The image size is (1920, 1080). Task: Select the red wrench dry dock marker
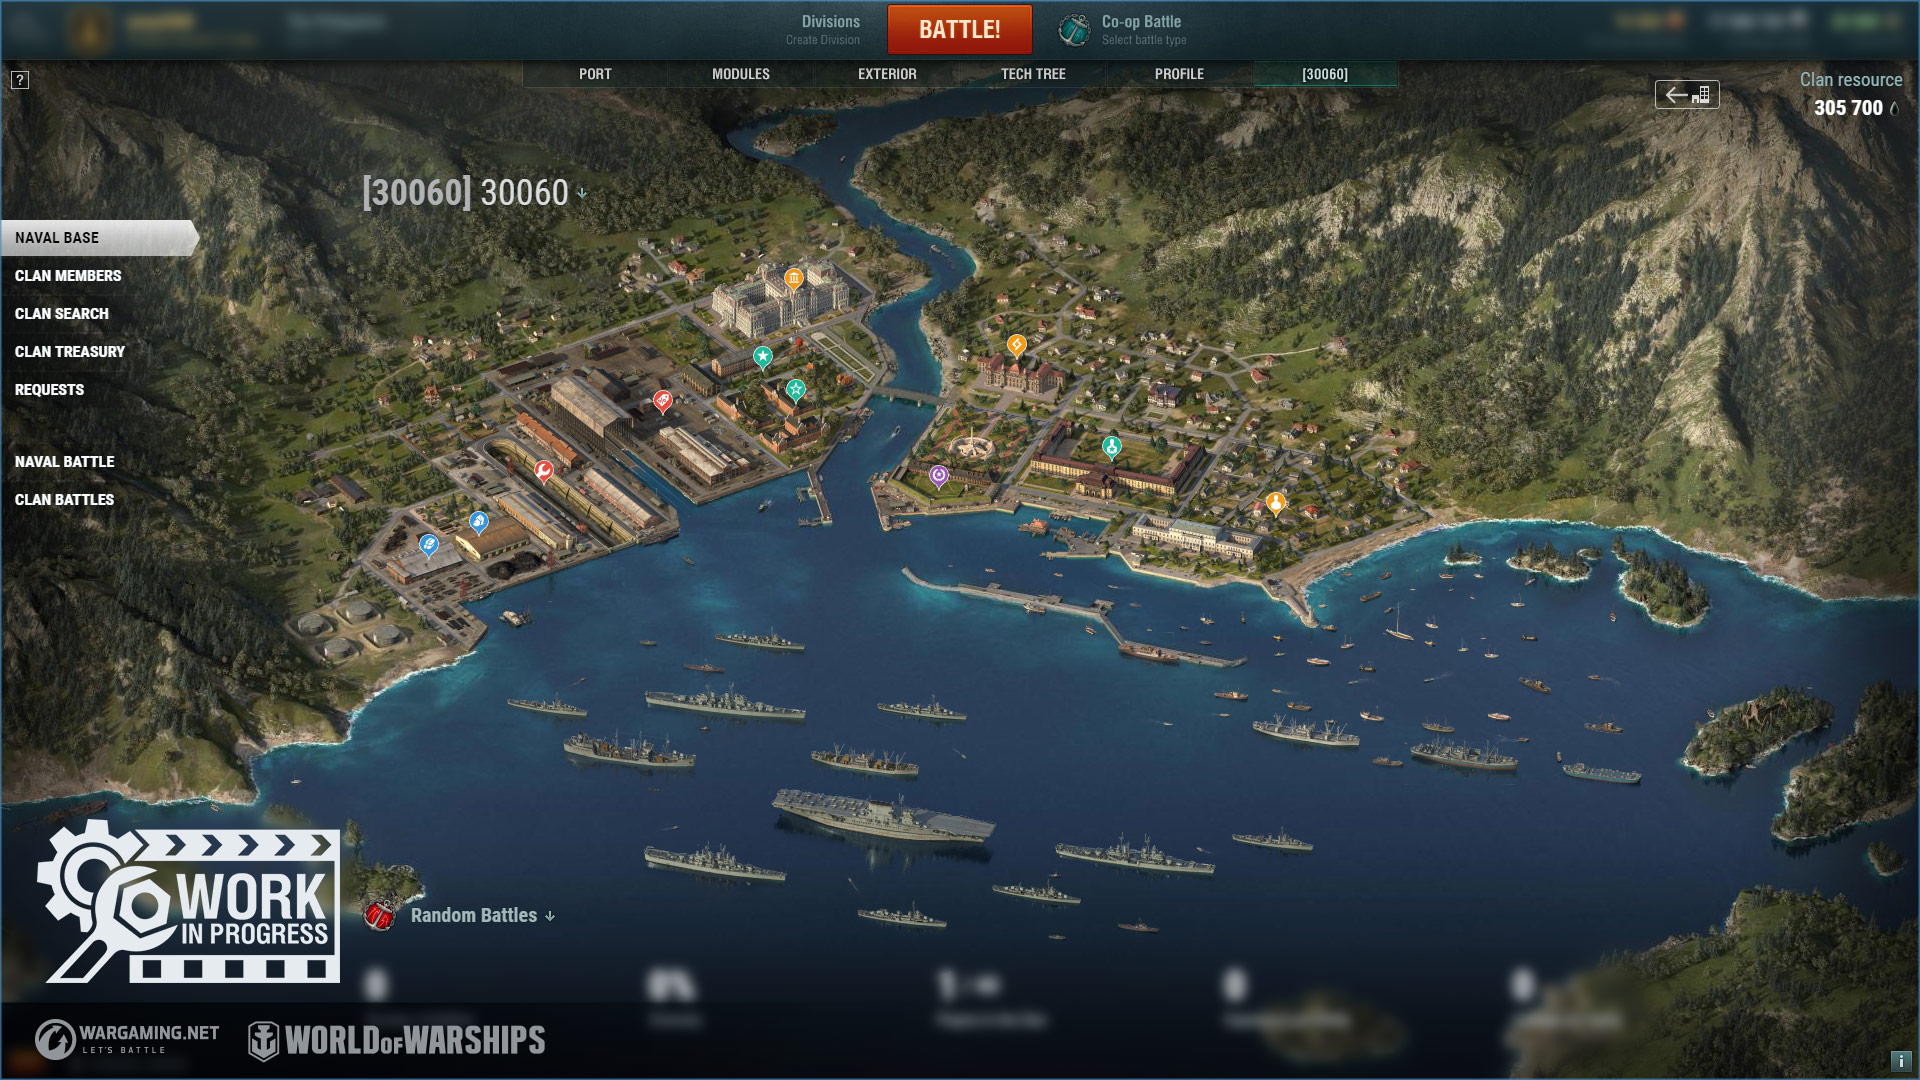544,469
